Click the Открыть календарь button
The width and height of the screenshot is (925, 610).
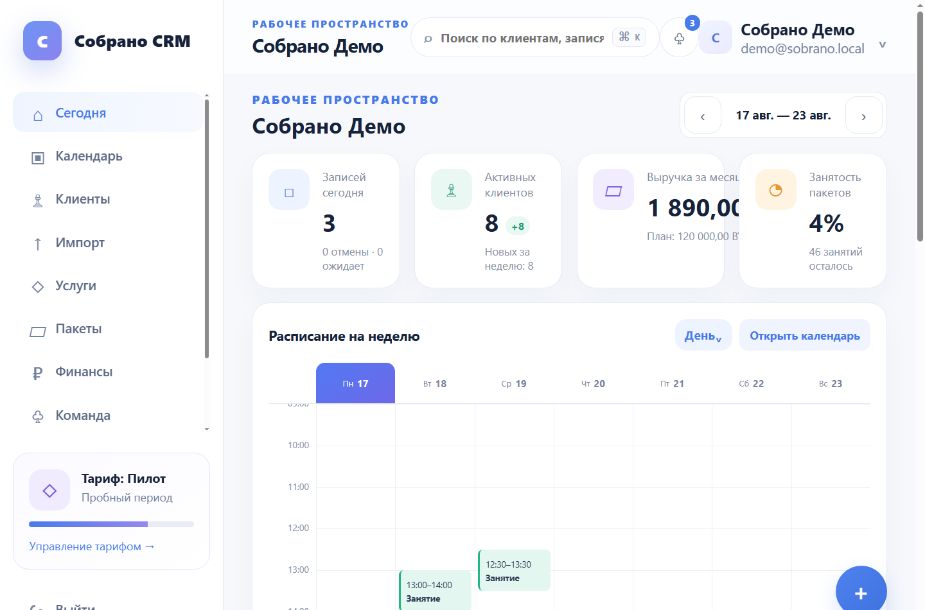(x=805, y=335)
